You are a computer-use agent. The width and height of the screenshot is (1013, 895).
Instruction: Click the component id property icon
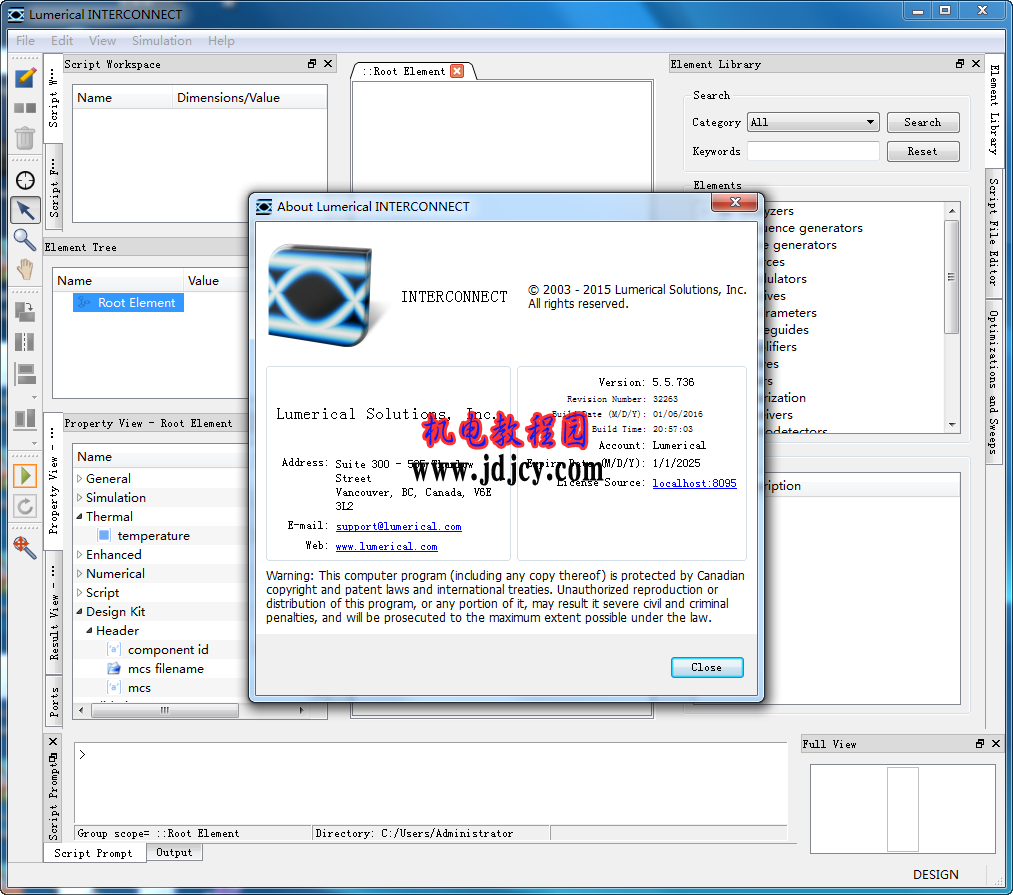tap(114, 649)
